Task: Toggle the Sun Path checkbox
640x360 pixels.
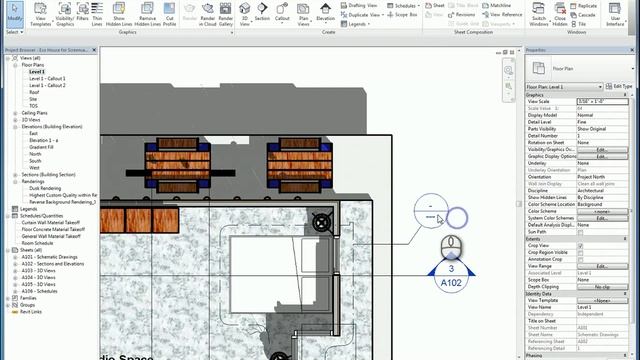Action: (580, 232)
